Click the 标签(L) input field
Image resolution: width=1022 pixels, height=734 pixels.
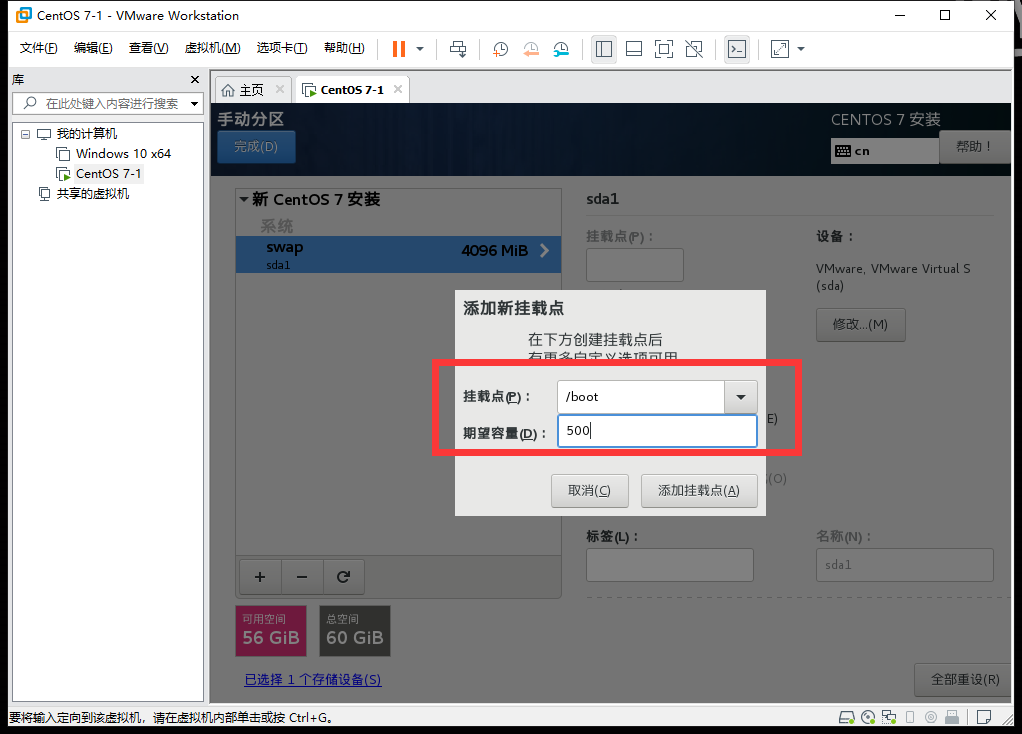pyautogui.click(x=669, y=565)
